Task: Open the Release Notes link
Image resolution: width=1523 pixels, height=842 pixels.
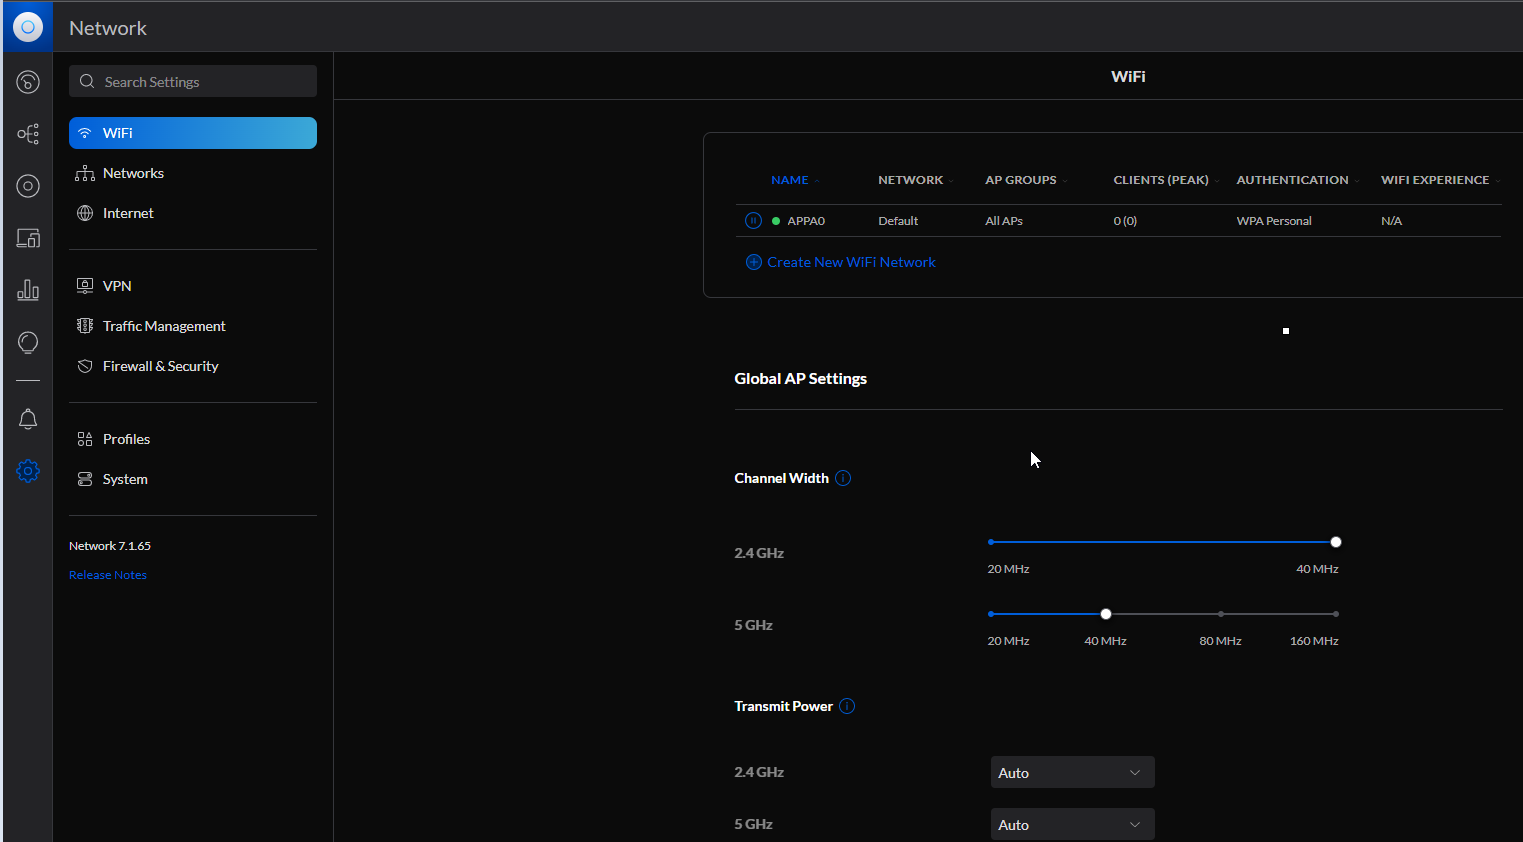Action: coord(108,575)
